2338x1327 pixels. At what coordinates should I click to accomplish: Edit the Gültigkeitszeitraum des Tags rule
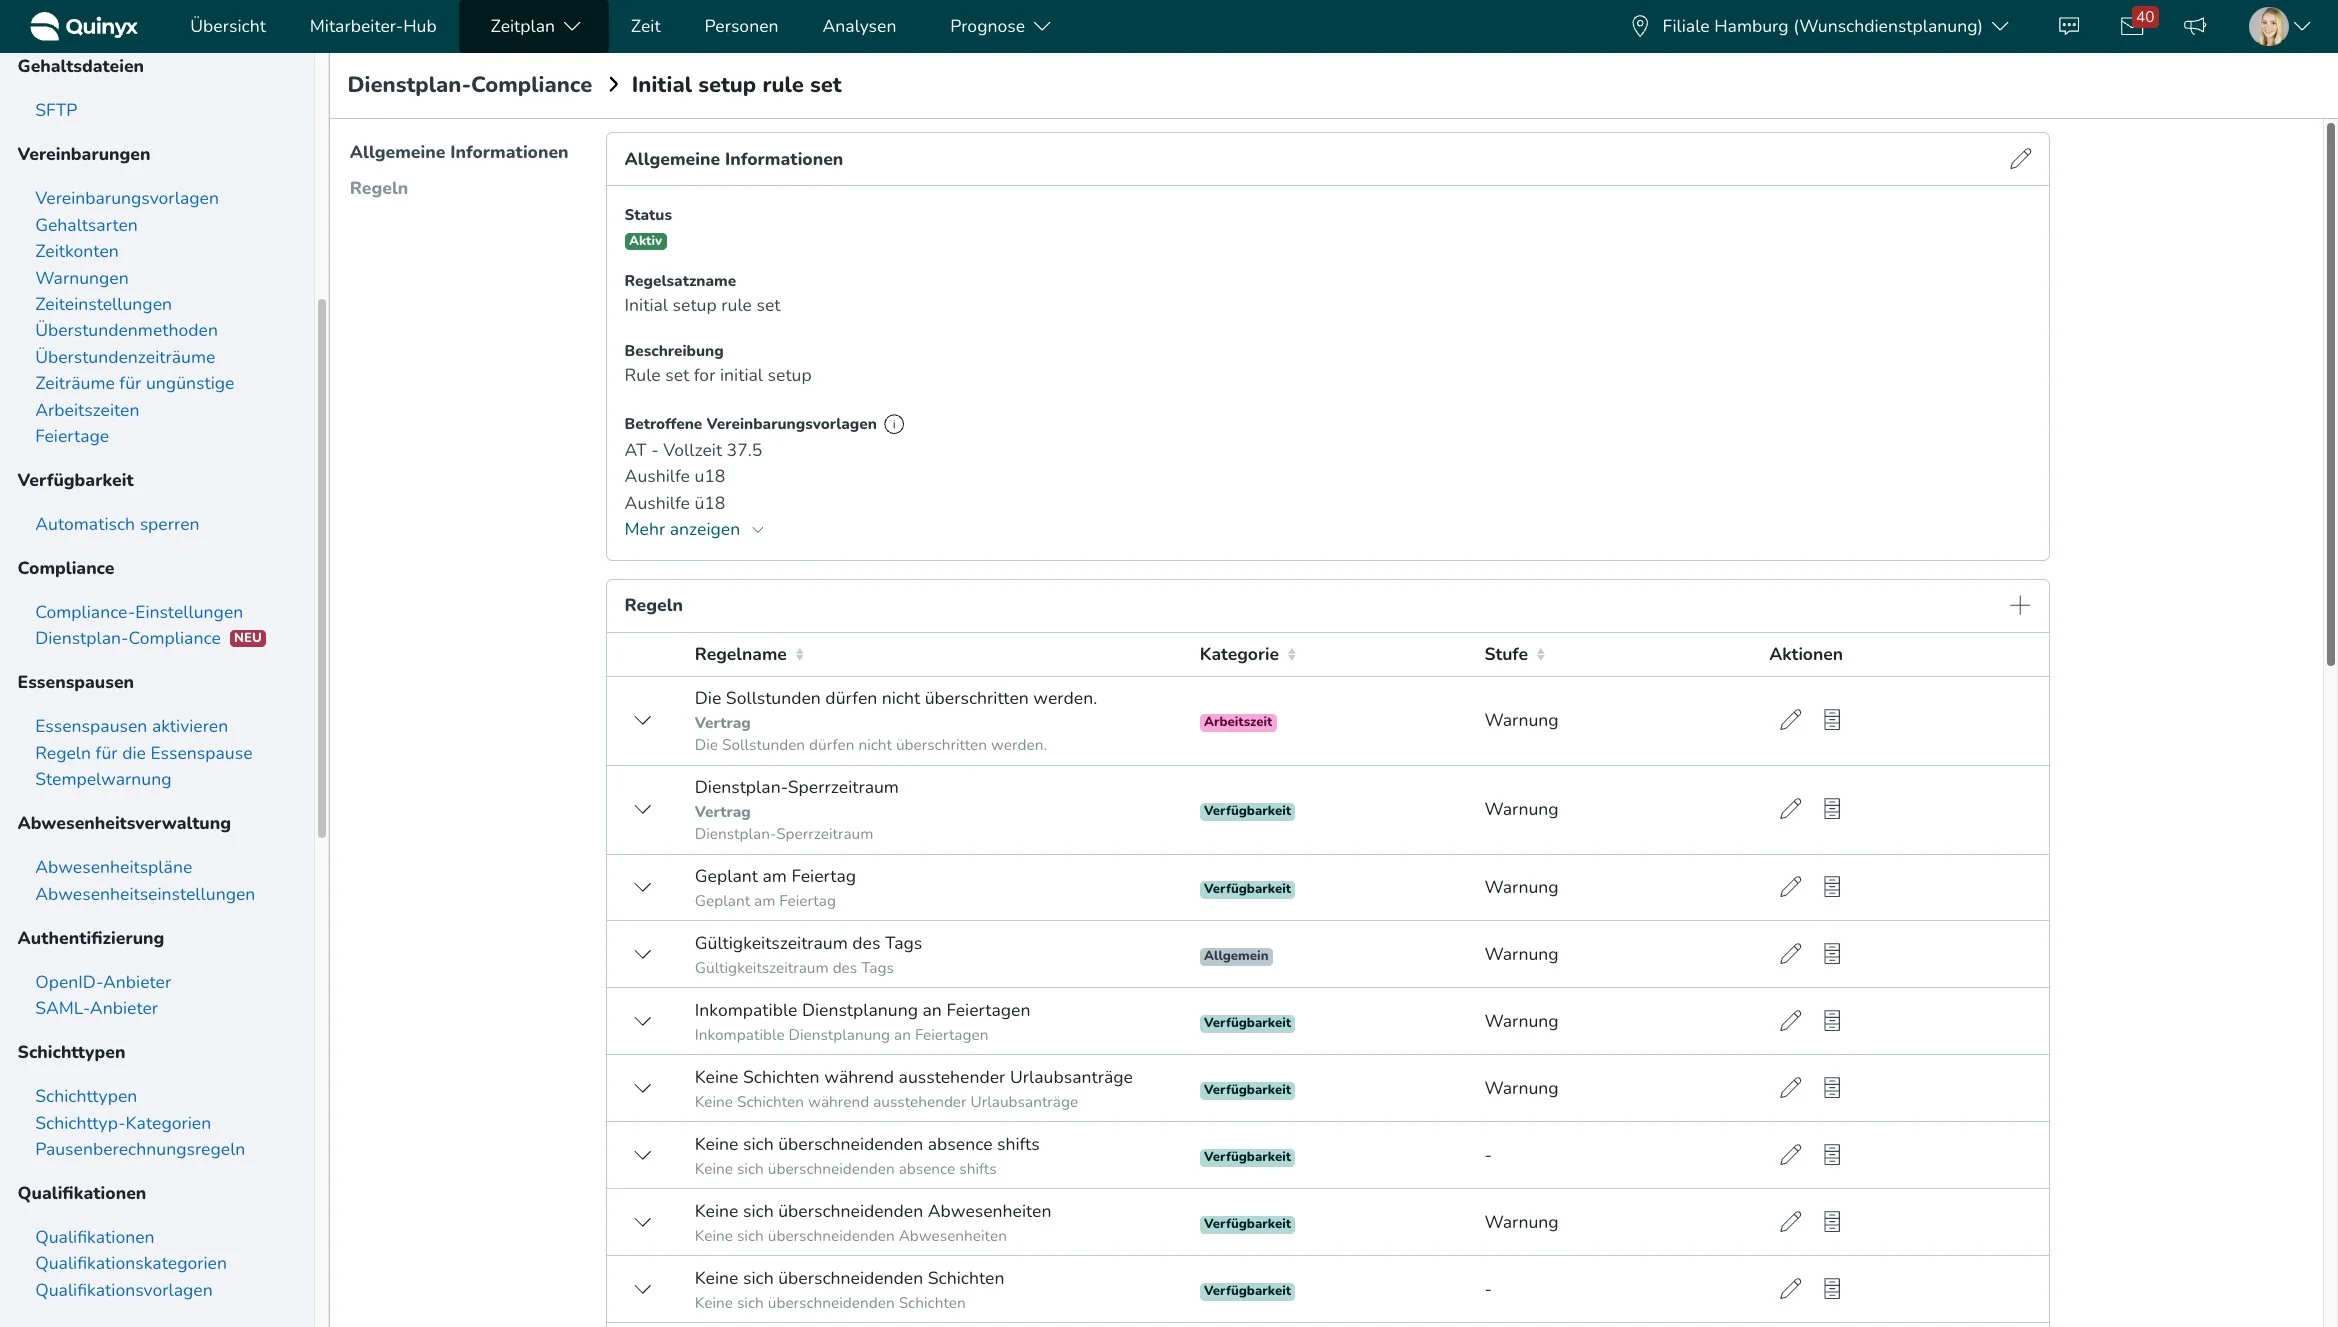click(x=1790, y=954)
